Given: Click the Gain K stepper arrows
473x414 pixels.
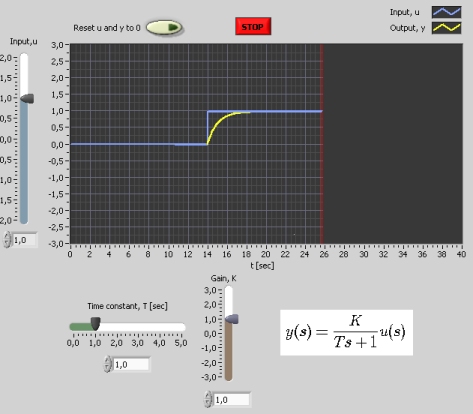Looking at the screenshot, I should (208, 399).
